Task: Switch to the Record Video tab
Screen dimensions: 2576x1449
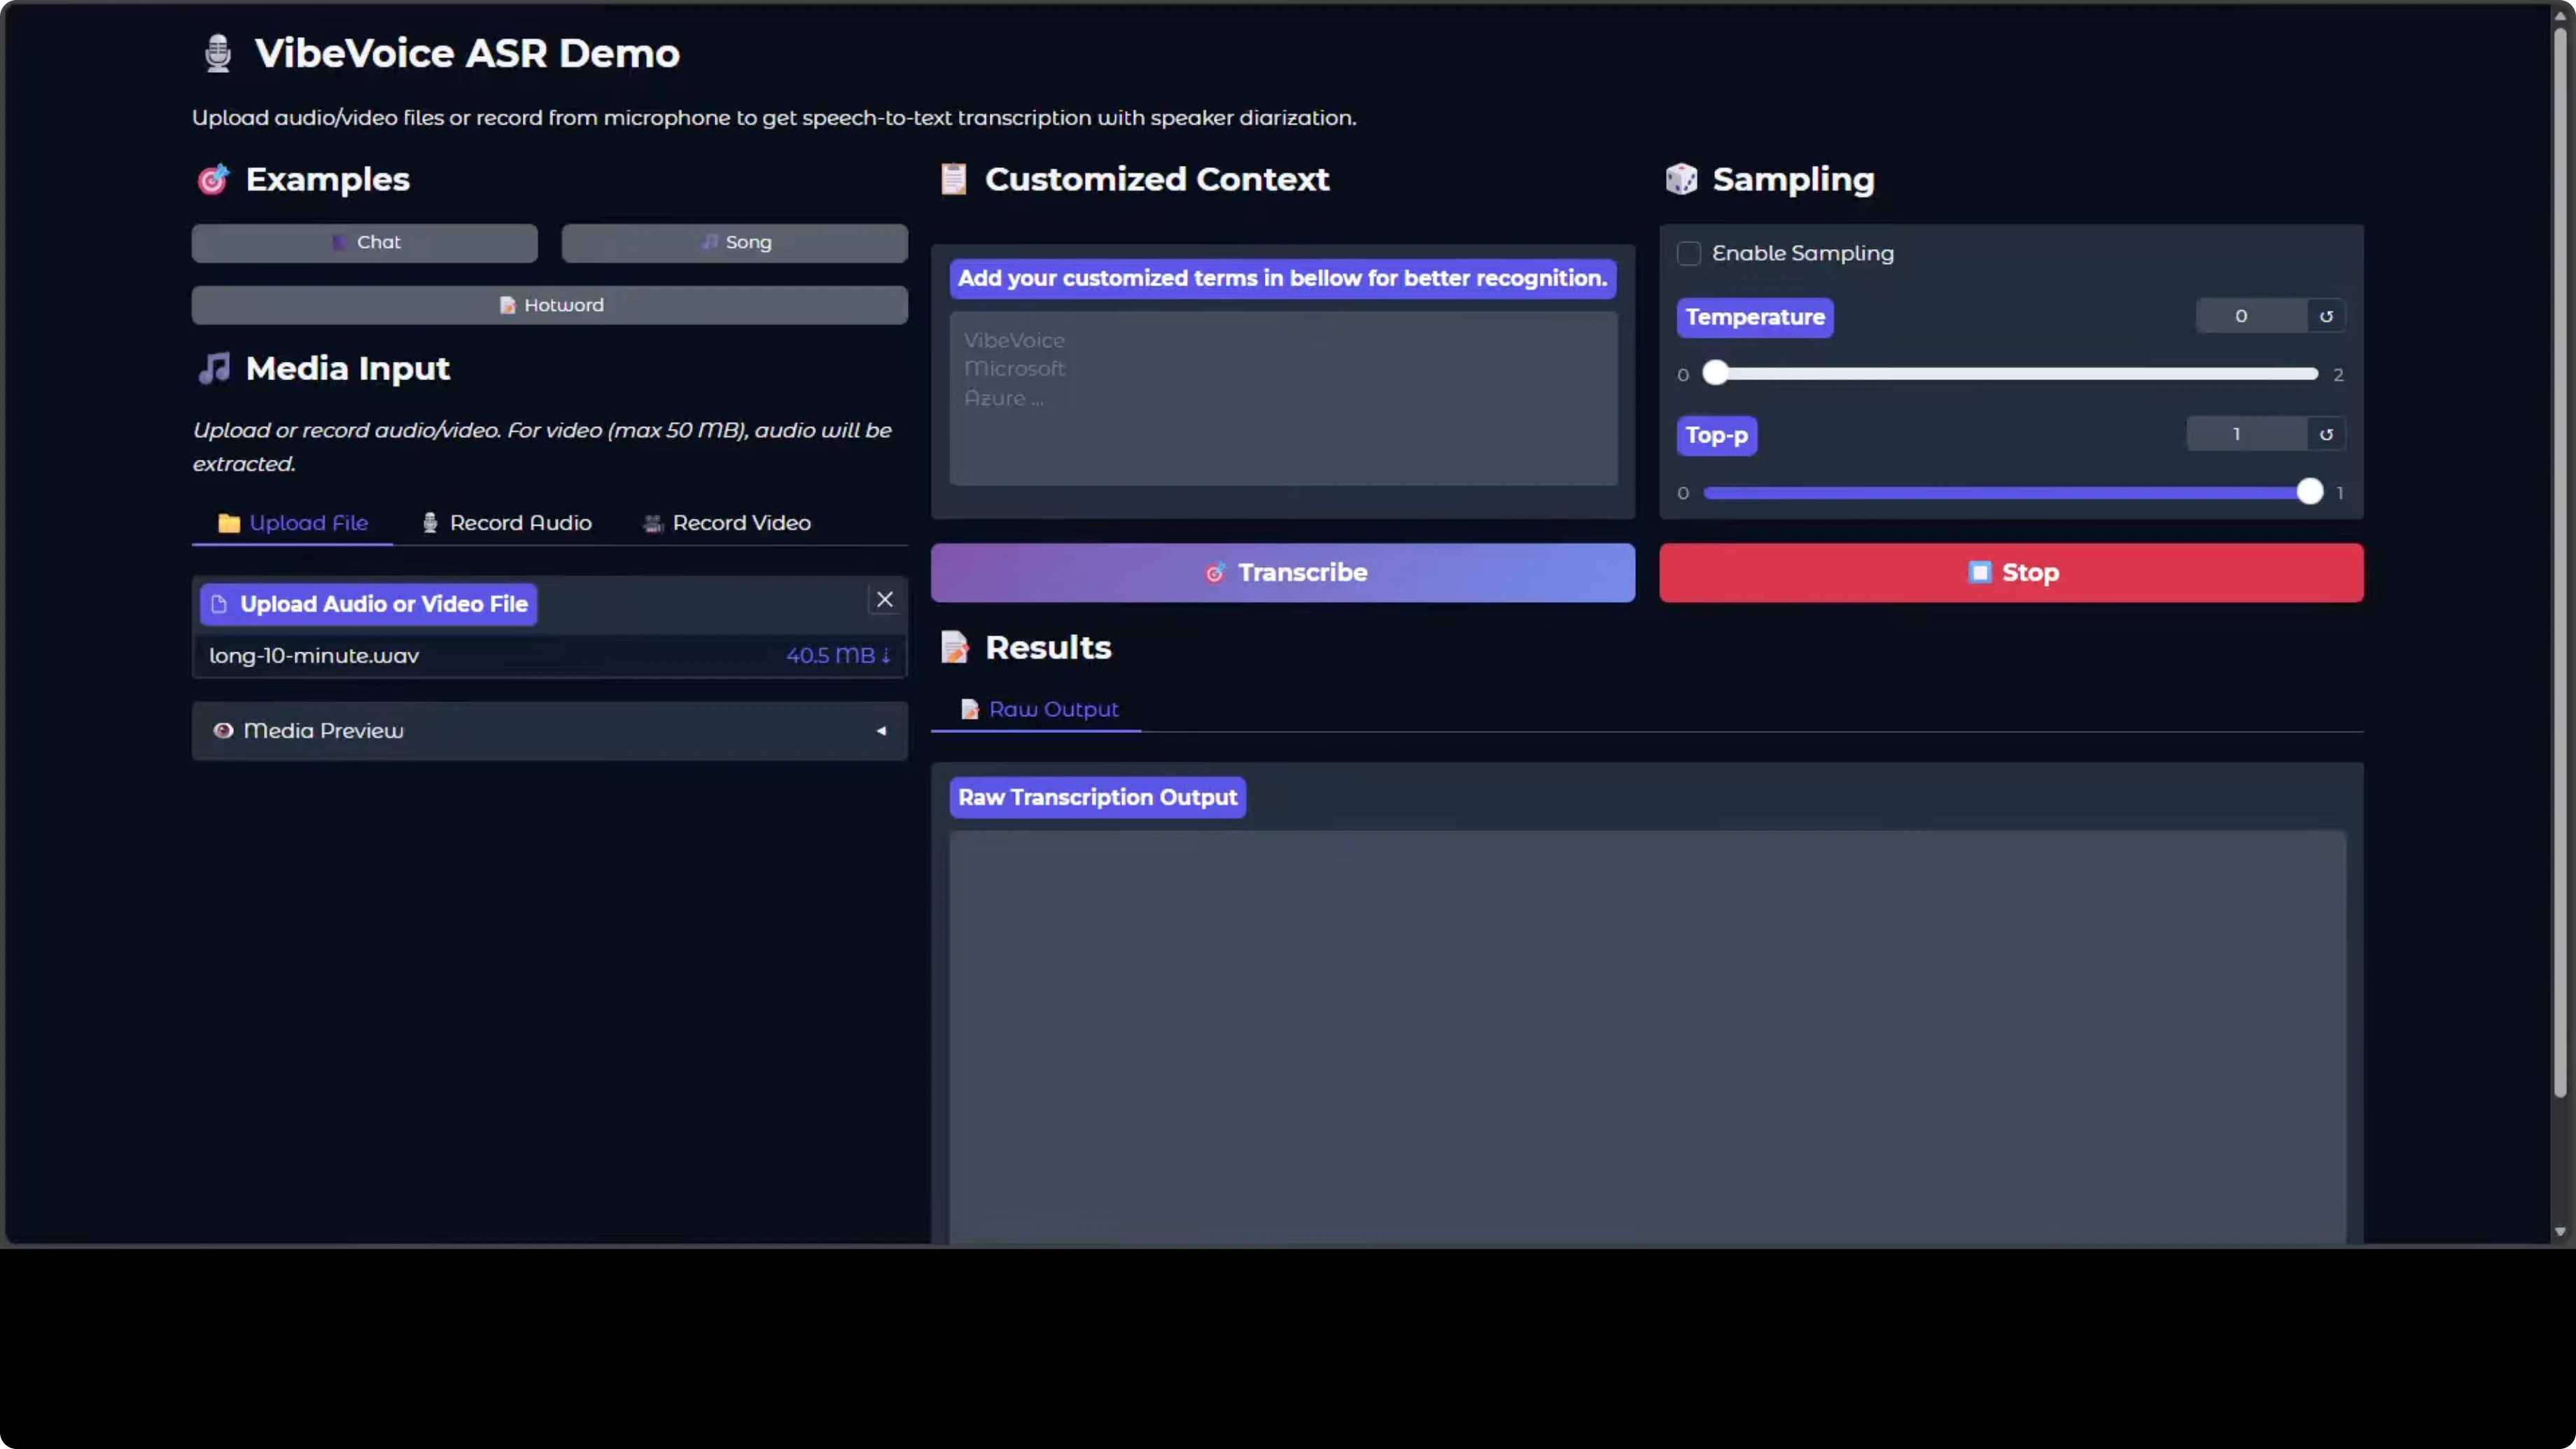Action: click(726, 523)
